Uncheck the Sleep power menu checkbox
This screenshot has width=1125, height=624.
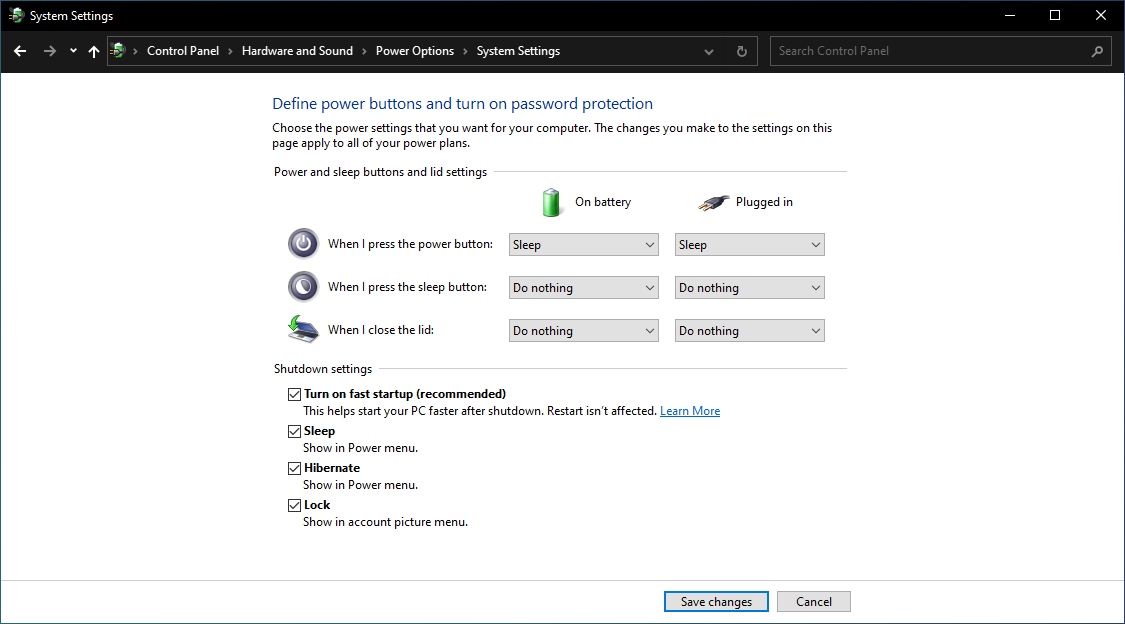[x=294, y=431]
